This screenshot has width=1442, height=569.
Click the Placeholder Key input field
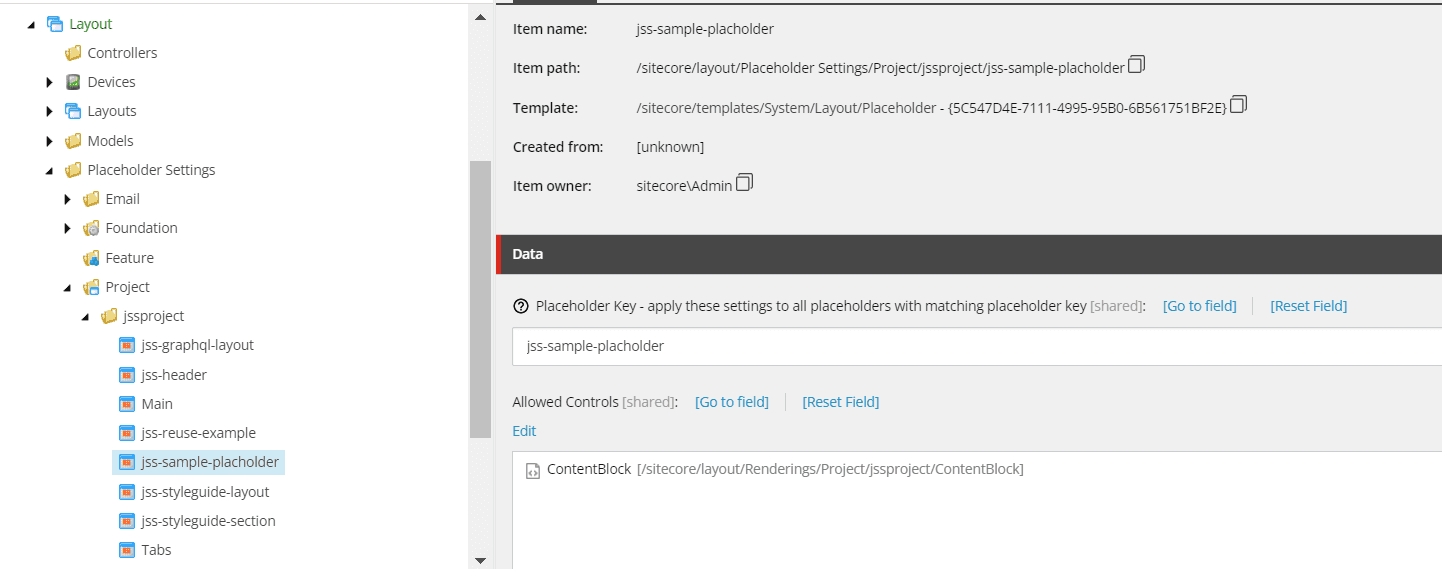coord(977,346)
